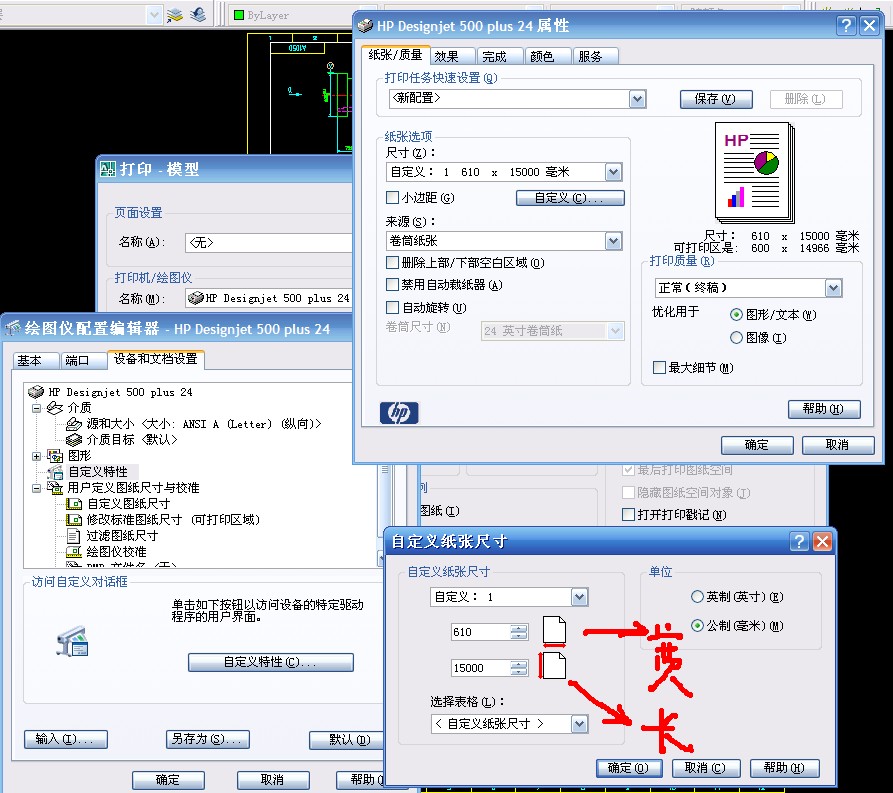Click the stepper arrows beside 610
The height and width of the screenshot is (793, 893).
[519, 632]
